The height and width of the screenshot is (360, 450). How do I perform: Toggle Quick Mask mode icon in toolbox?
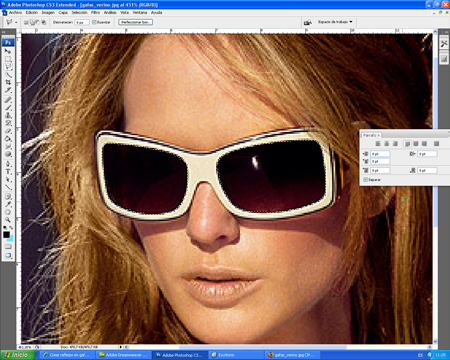coord(8,247)
